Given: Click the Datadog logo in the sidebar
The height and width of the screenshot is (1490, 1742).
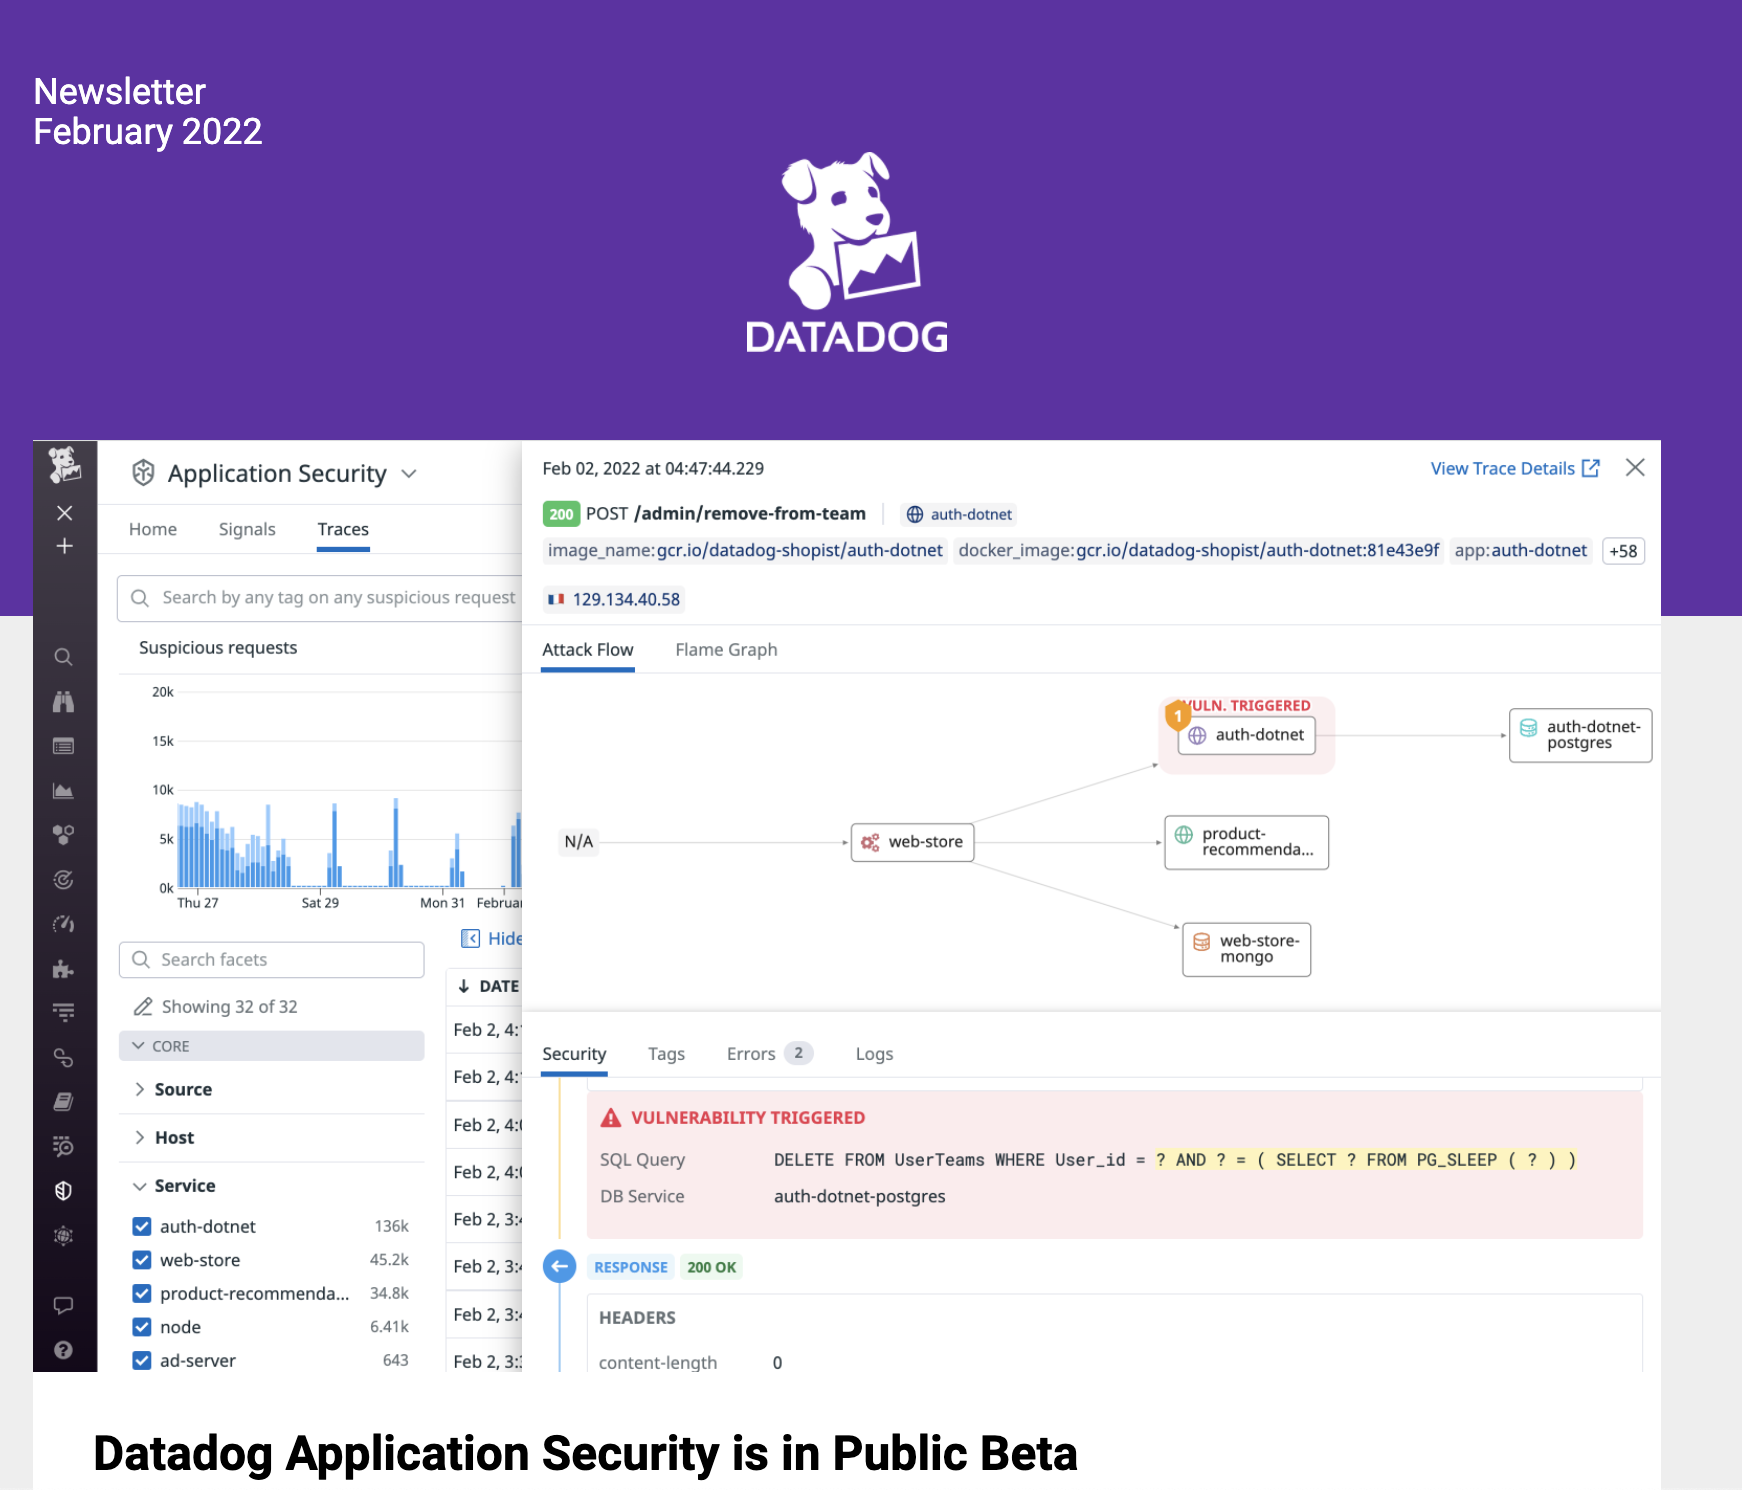Looking at the screenshot, I should (x=65, y=465).
